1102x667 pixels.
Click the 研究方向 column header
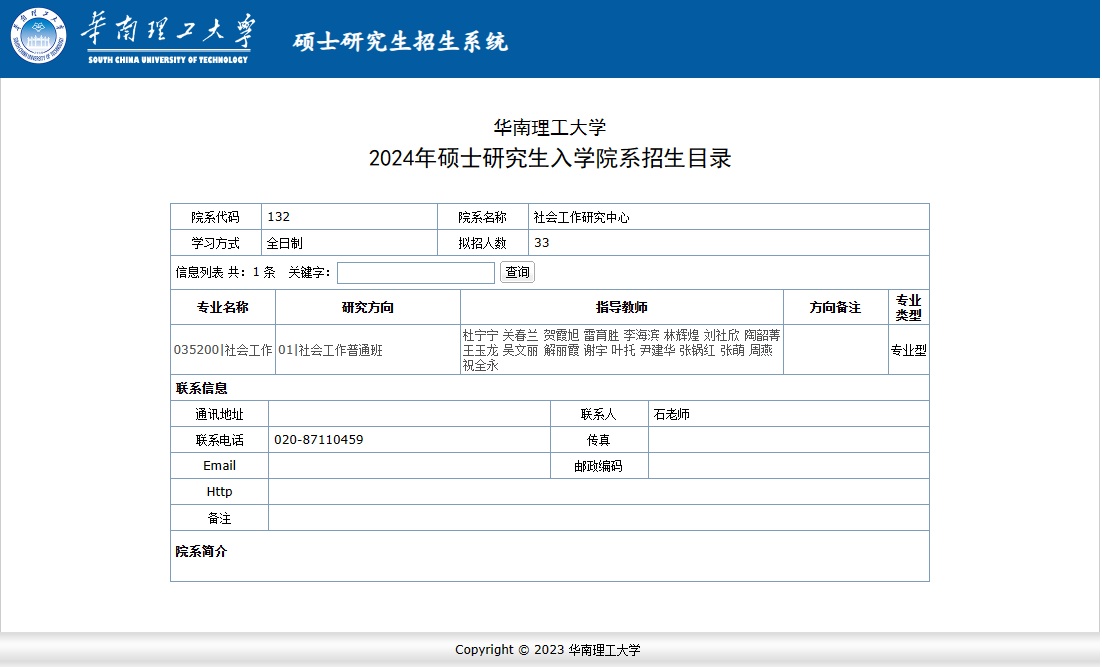point(367,308)
